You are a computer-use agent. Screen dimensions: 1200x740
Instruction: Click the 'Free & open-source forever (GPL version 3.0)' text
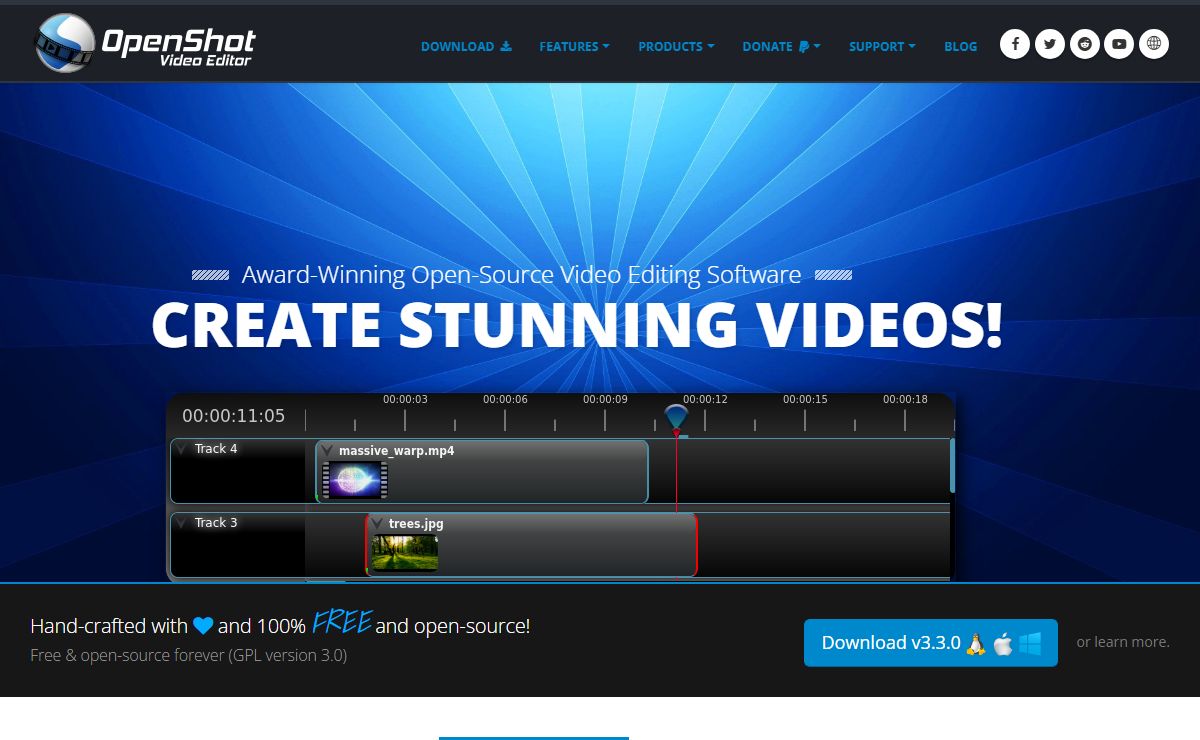[189, 656]
